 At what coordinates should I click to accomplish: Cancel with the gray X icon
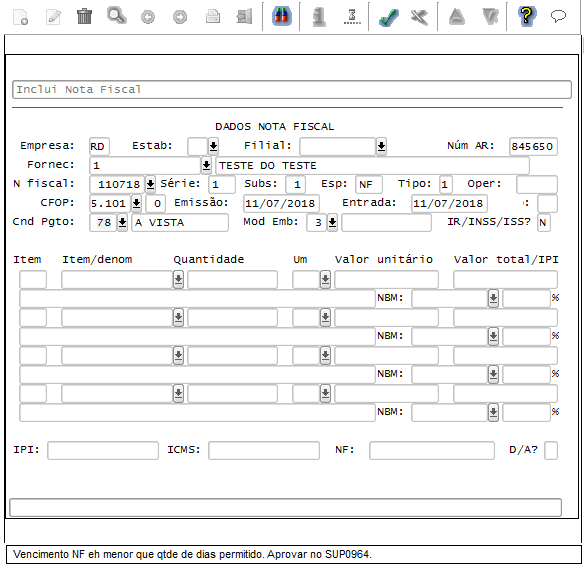[x=419, y=17]
